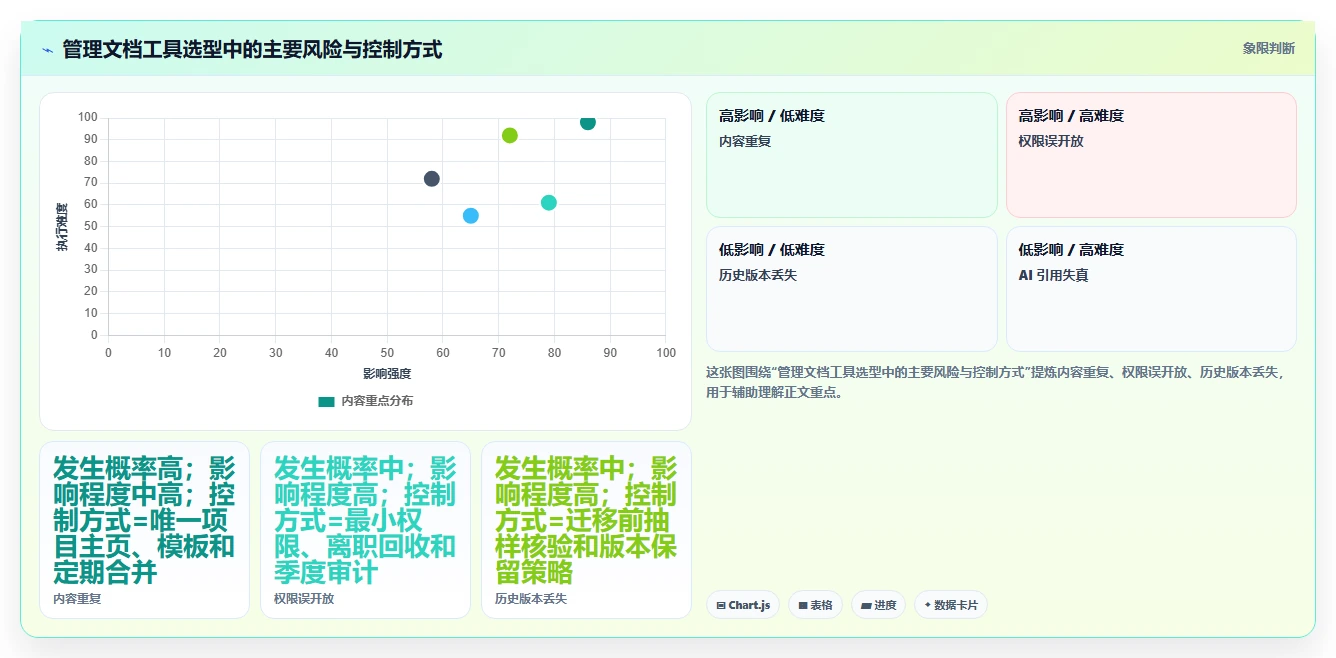Click the Chart.js tag chip
Screen dimensions: 1336x658
743,605
